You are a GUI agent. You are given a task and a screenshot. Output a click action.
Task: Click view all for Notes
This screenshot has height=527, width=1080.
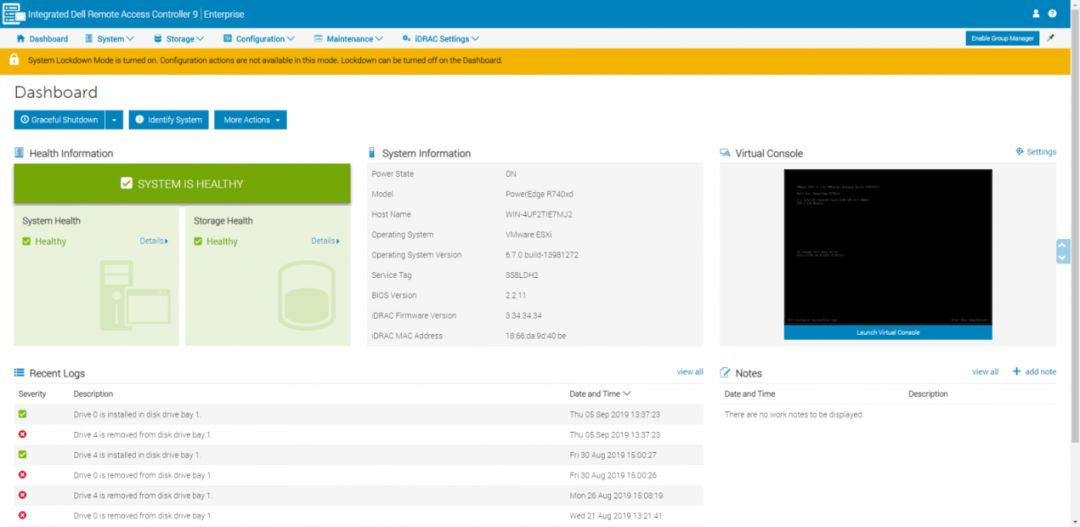tap(985, 371)
